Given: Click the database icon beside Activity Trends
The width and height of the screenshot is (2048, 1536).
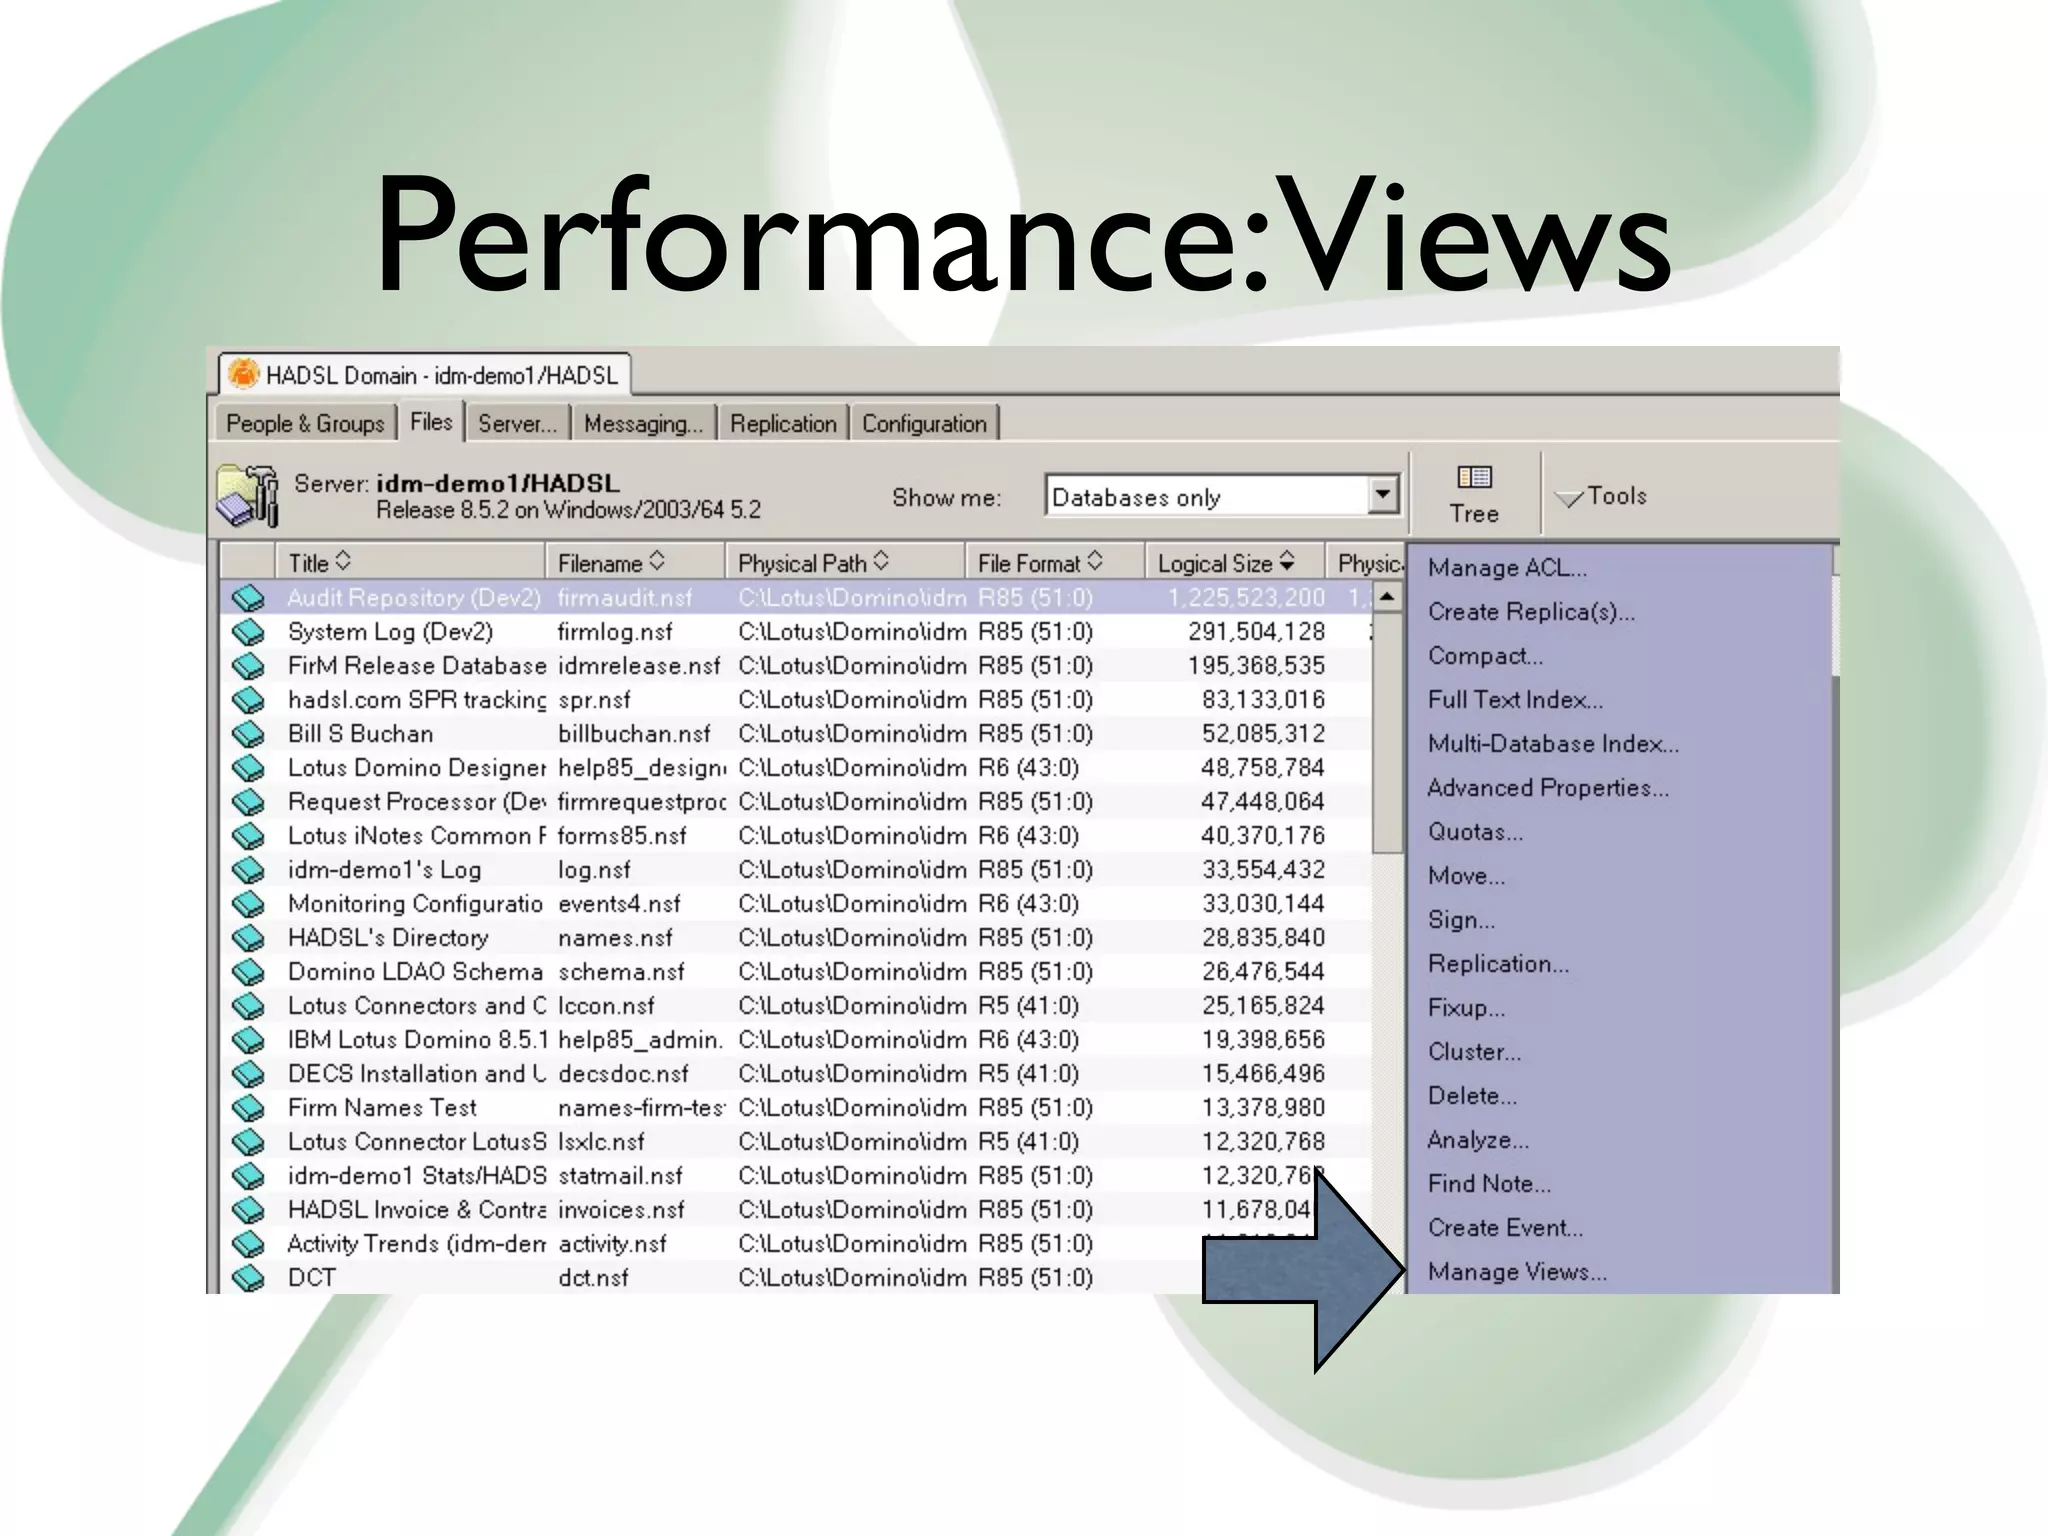Looking at the screenshot, I should click(248, 1244).
